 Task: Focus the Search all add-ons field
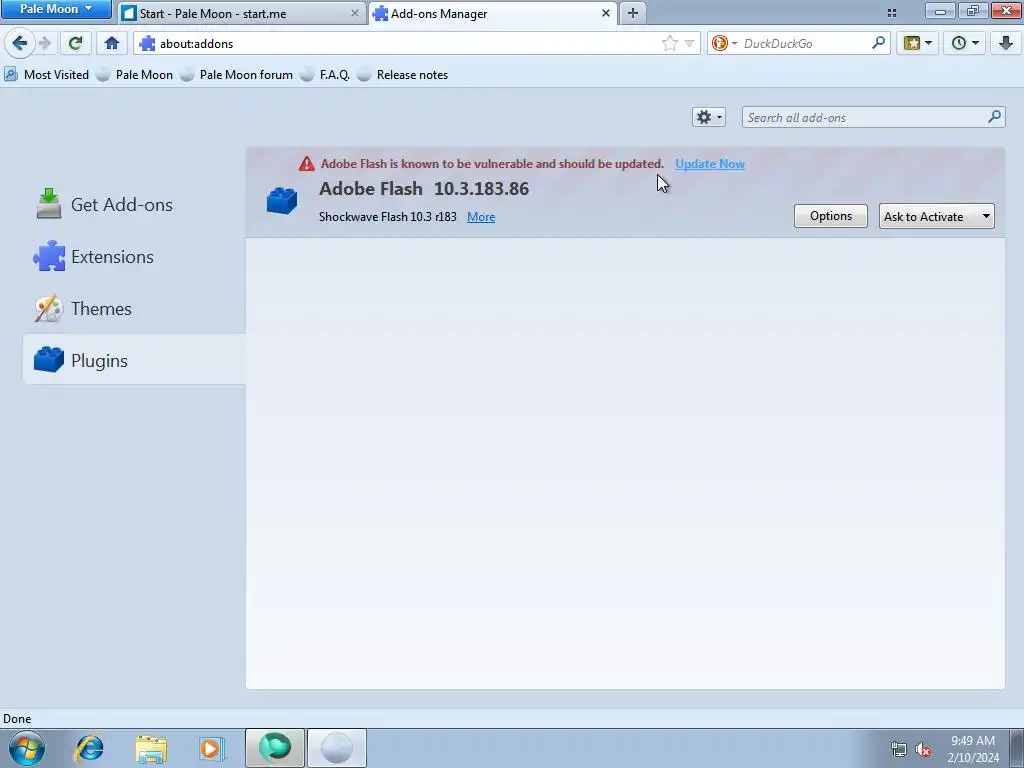point(873,118)
